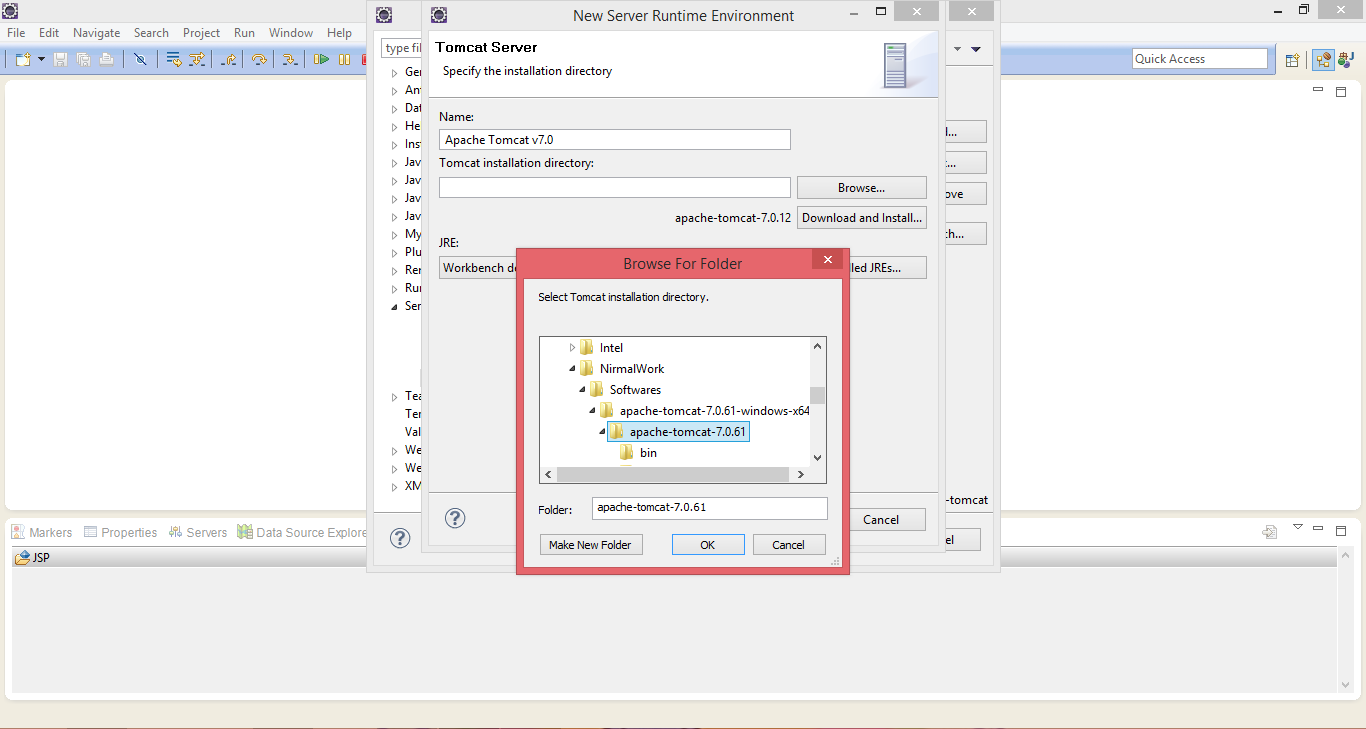Switch to the Data Source Explorer tab
Viewport: 1366px width, 729px height.
[302, 532]
